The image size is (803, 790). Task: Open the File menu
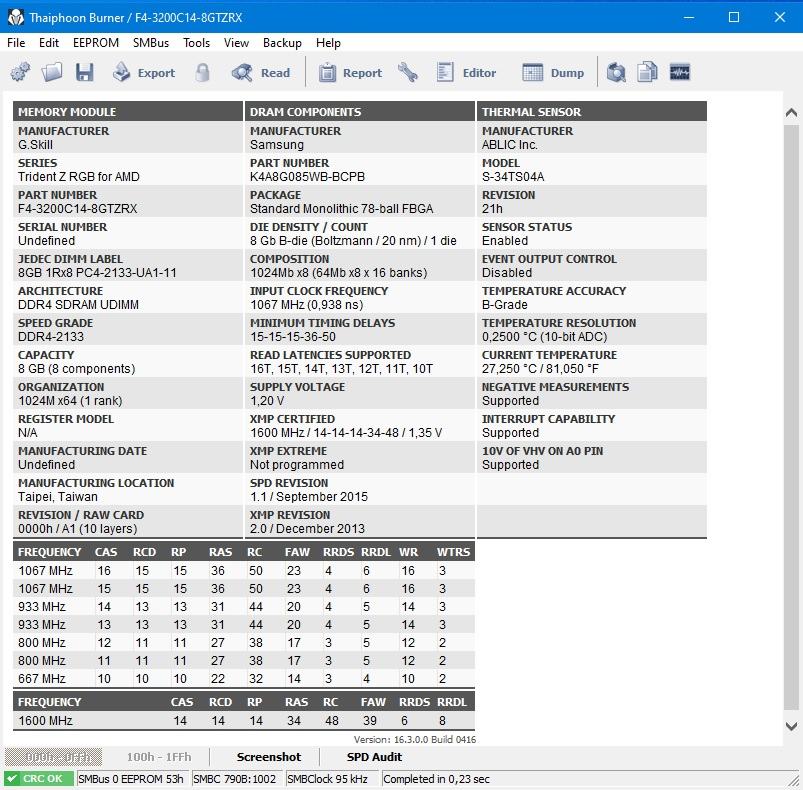16,43
